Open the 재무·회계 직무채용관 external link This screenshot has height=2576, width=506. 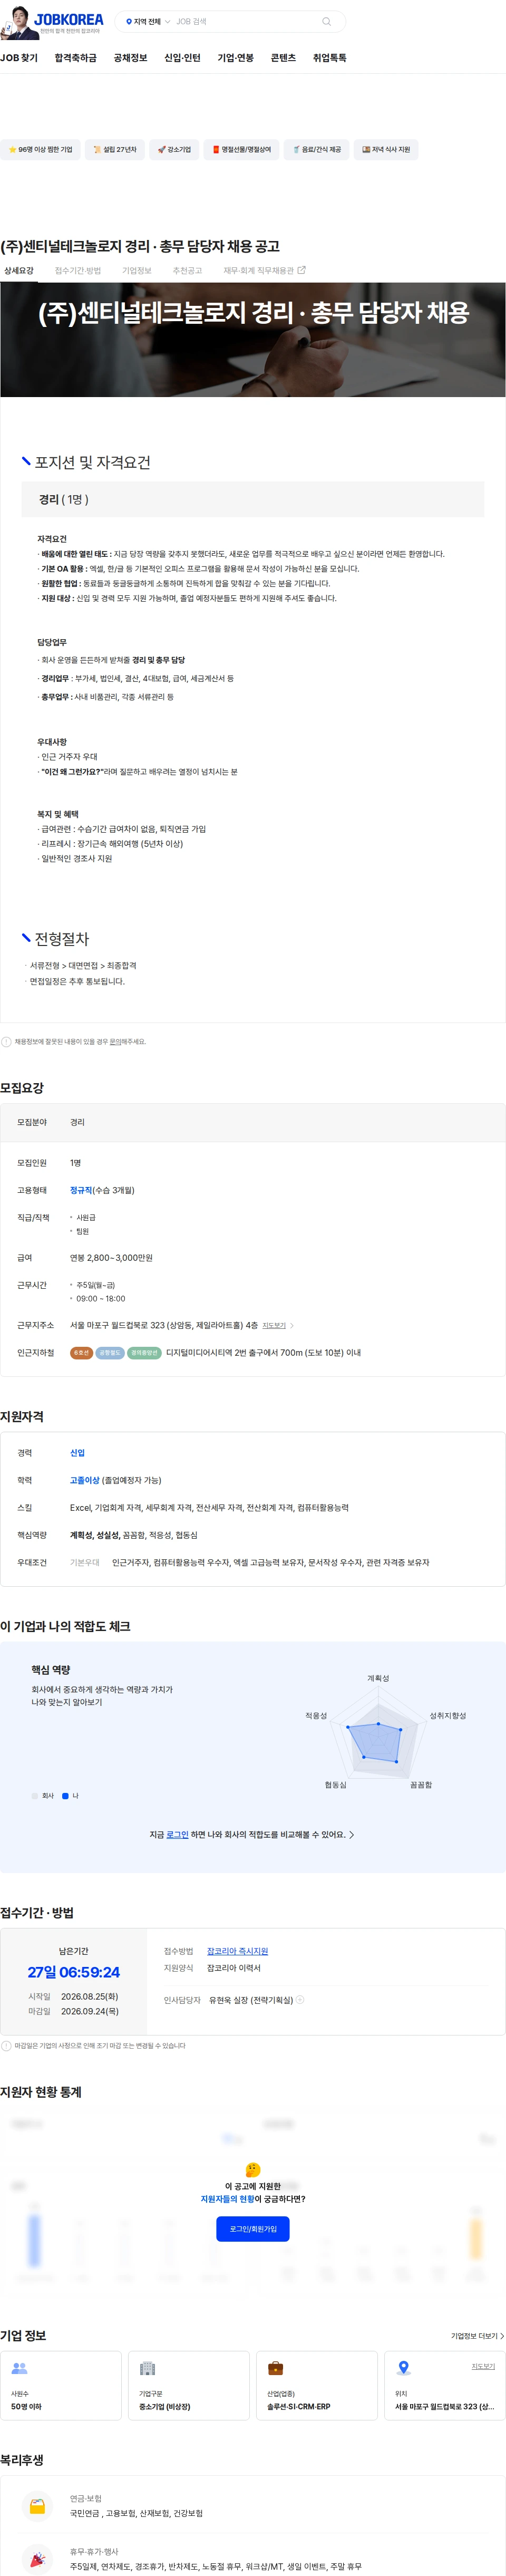click(264, 270)
